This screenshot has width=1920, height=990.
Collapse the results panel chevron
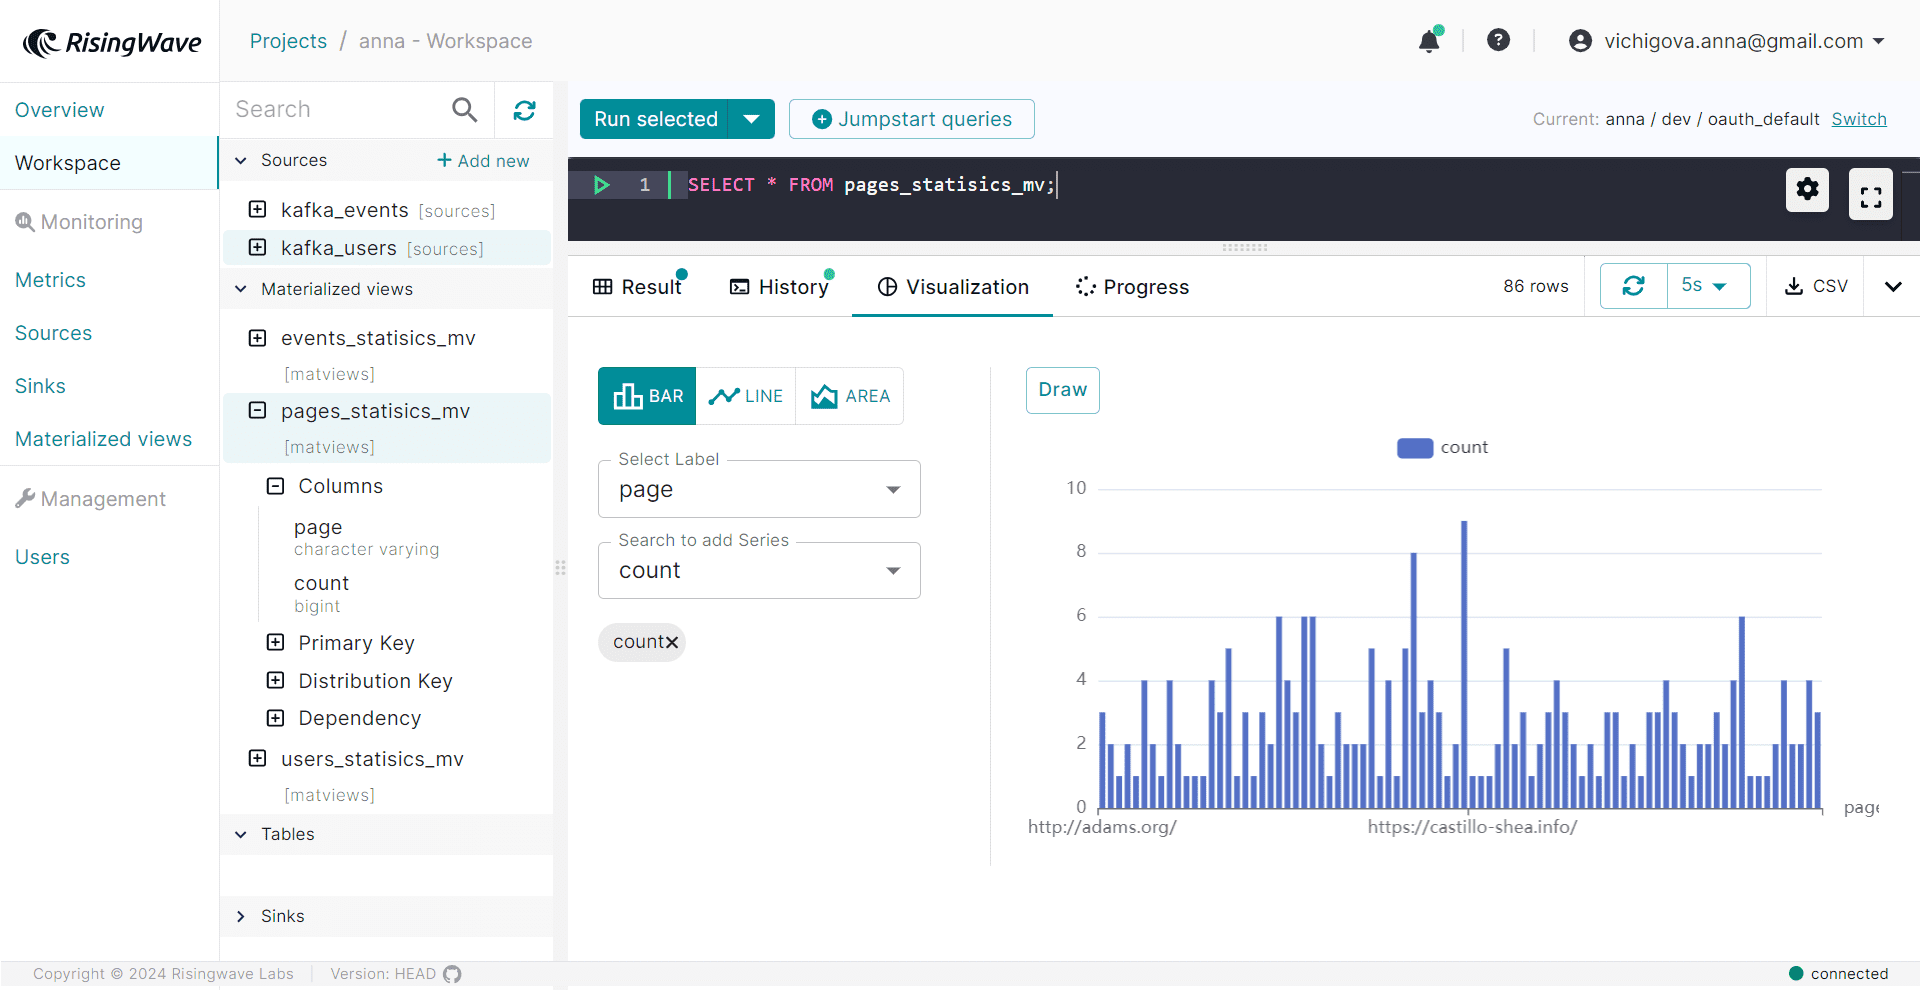tap(1893, 287)
